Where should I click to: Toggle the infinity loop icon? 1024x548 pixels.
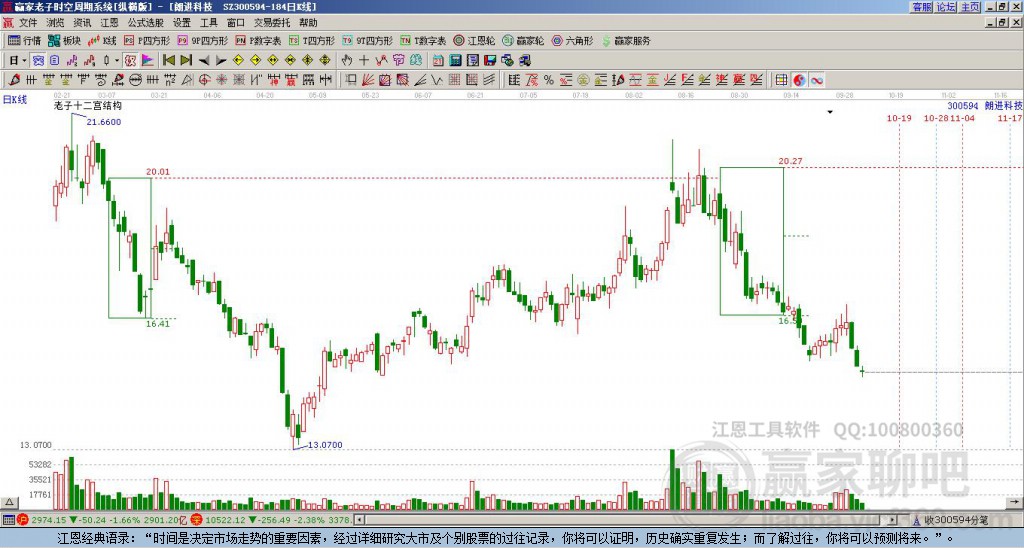coord(816,80)
